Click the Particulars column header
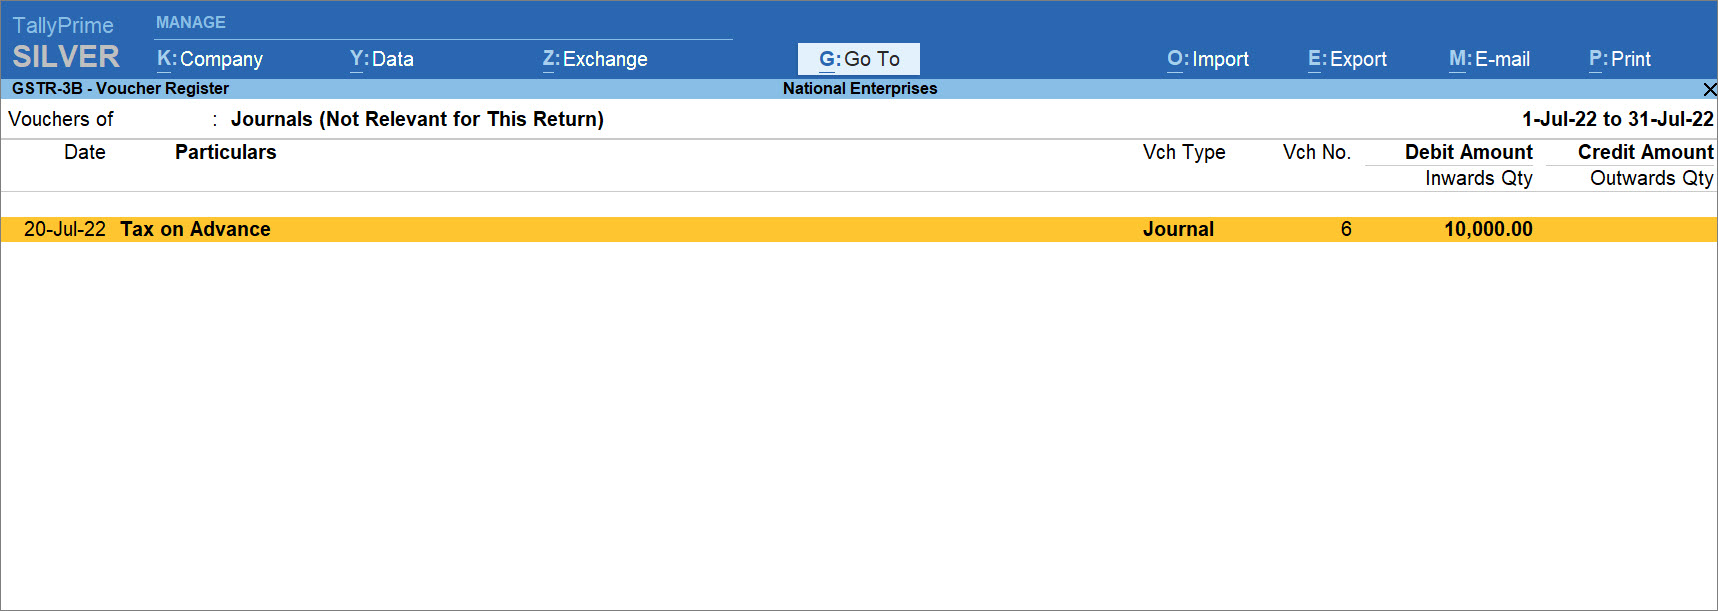The width and height of the screenshot is (1718, 611). coord(226,152)
